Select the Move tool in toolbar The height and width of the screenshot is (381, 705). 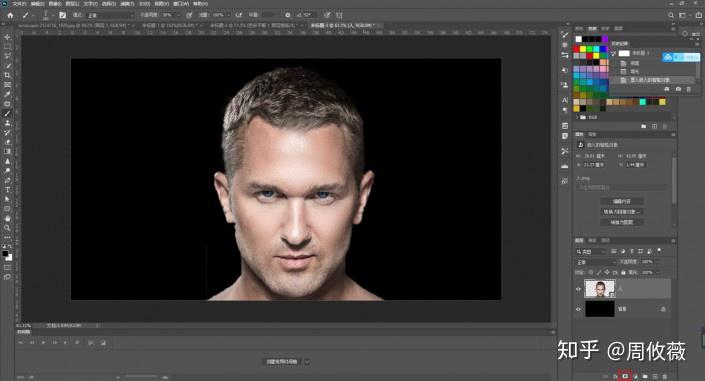coord(7,37)
